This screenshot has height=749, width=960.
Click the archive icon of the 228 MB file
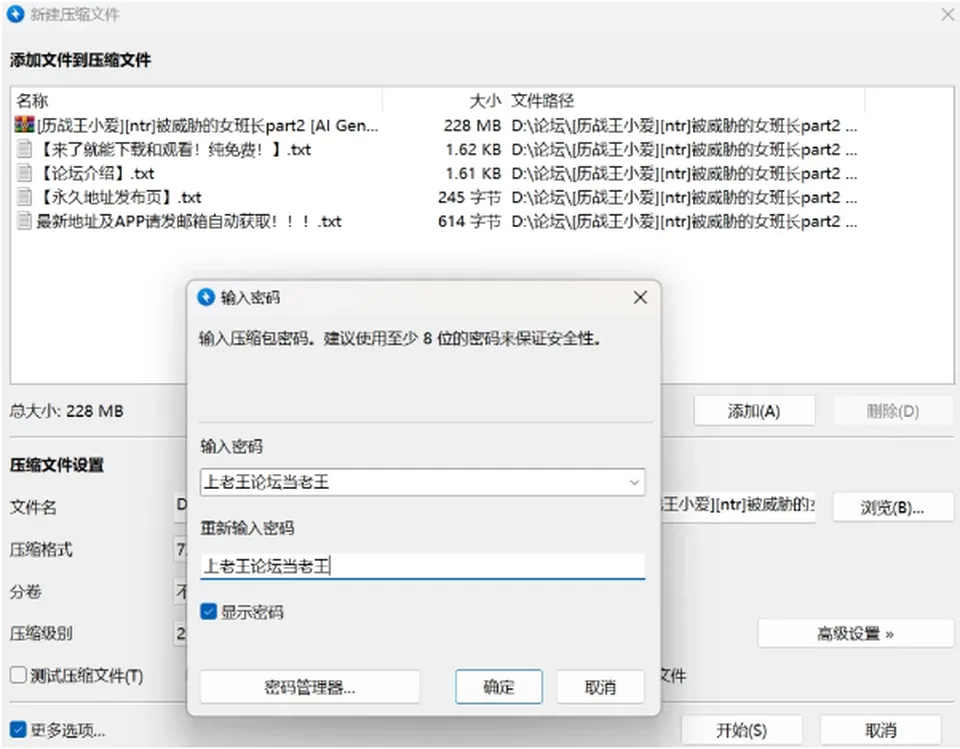[x=24, y=125]
